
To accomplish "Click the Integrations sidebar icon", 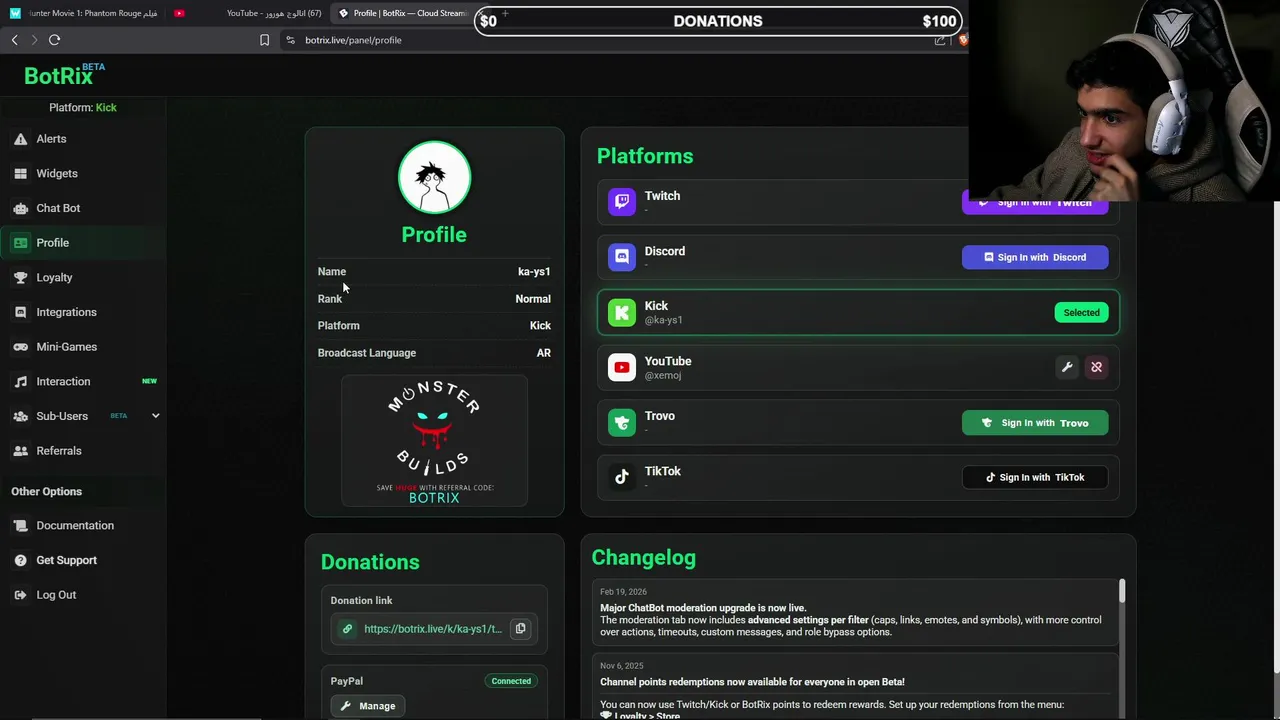I will point(20,312).
